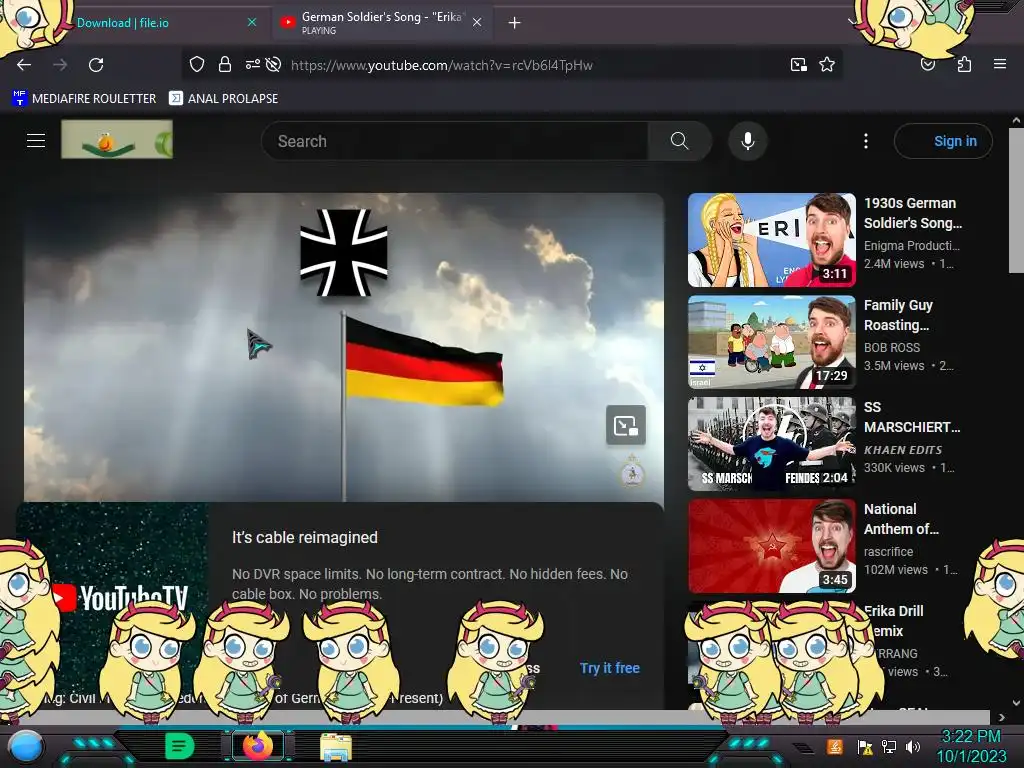The width and height of the screenshot is (1024, 768).
Task: Click the browser forward arrow
Action: click(x=60, y=65)
